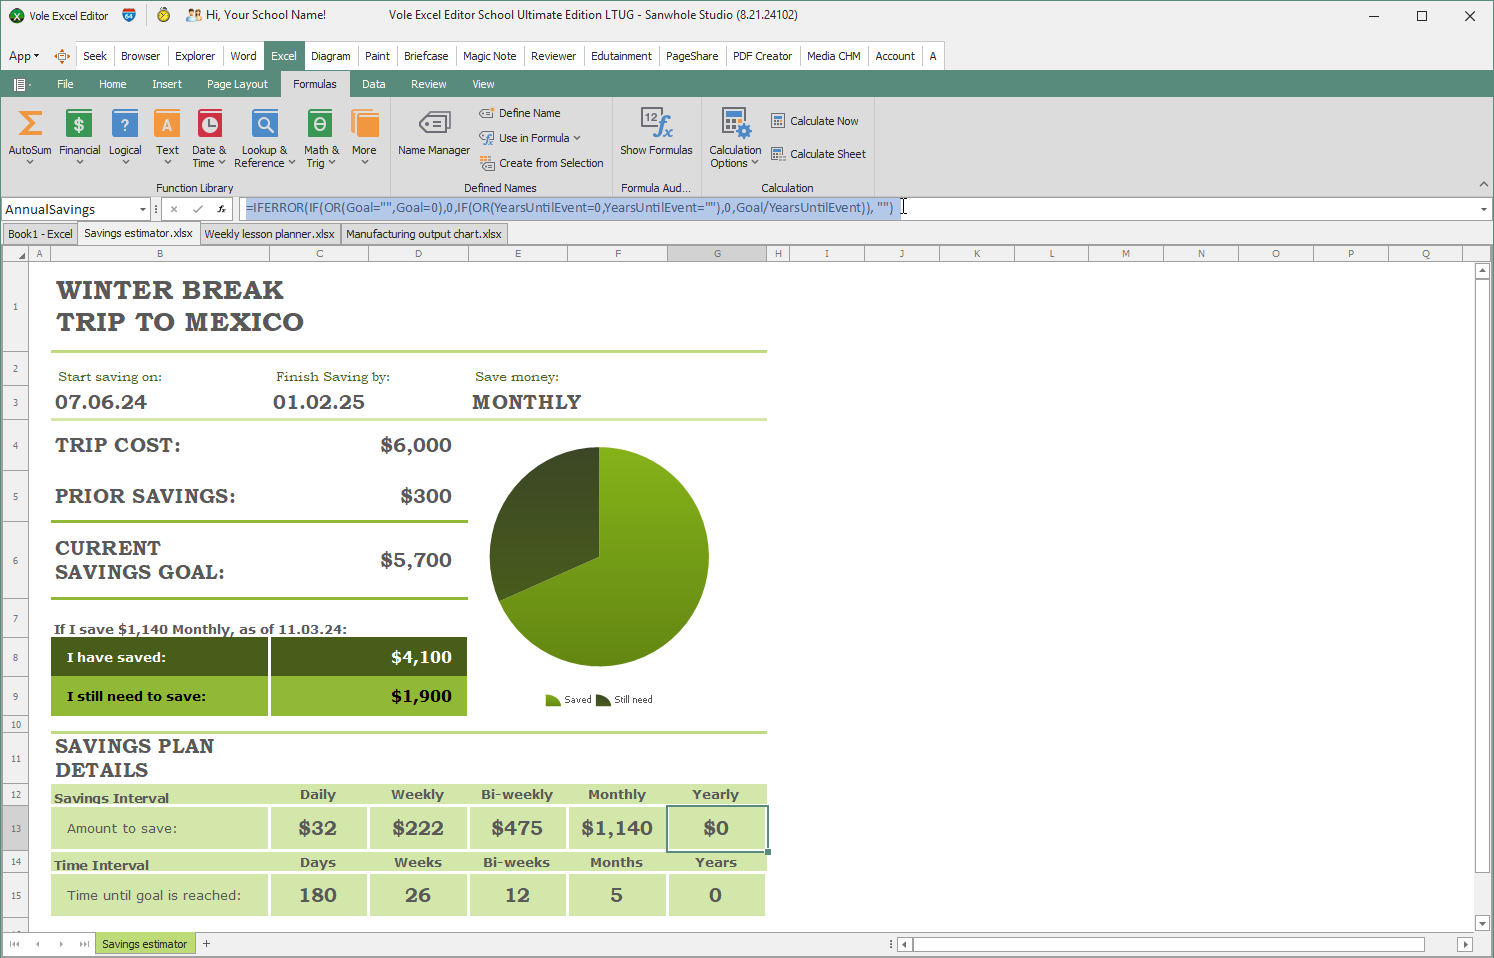Screen dimensions: 1494x958
Task: Switch to the Book1 - Excel document
Action: (40, 234)
